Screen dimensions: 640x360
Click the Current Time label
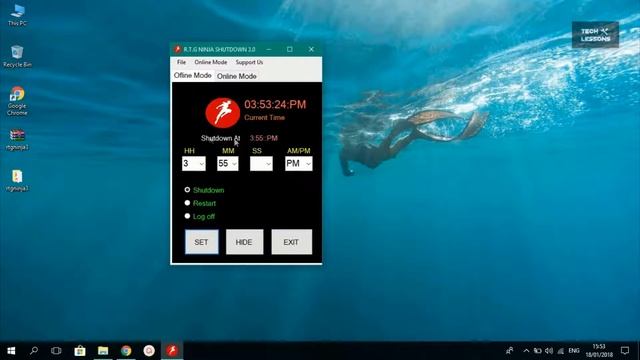click(x=264, y=118)
